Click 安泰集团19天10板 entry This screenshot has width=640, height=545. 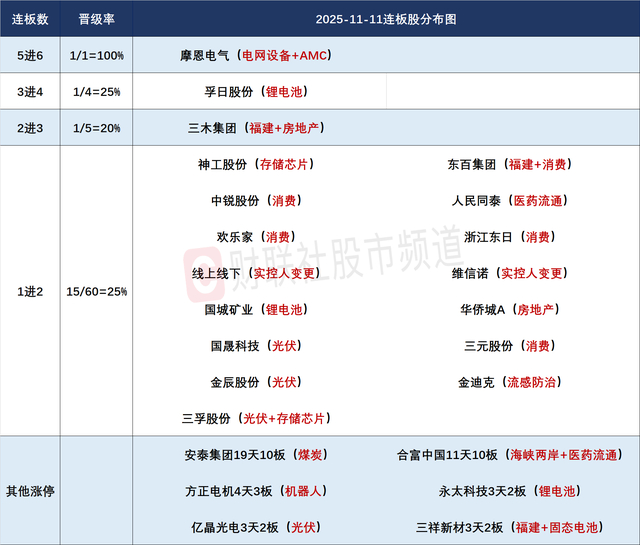(256, 455)
